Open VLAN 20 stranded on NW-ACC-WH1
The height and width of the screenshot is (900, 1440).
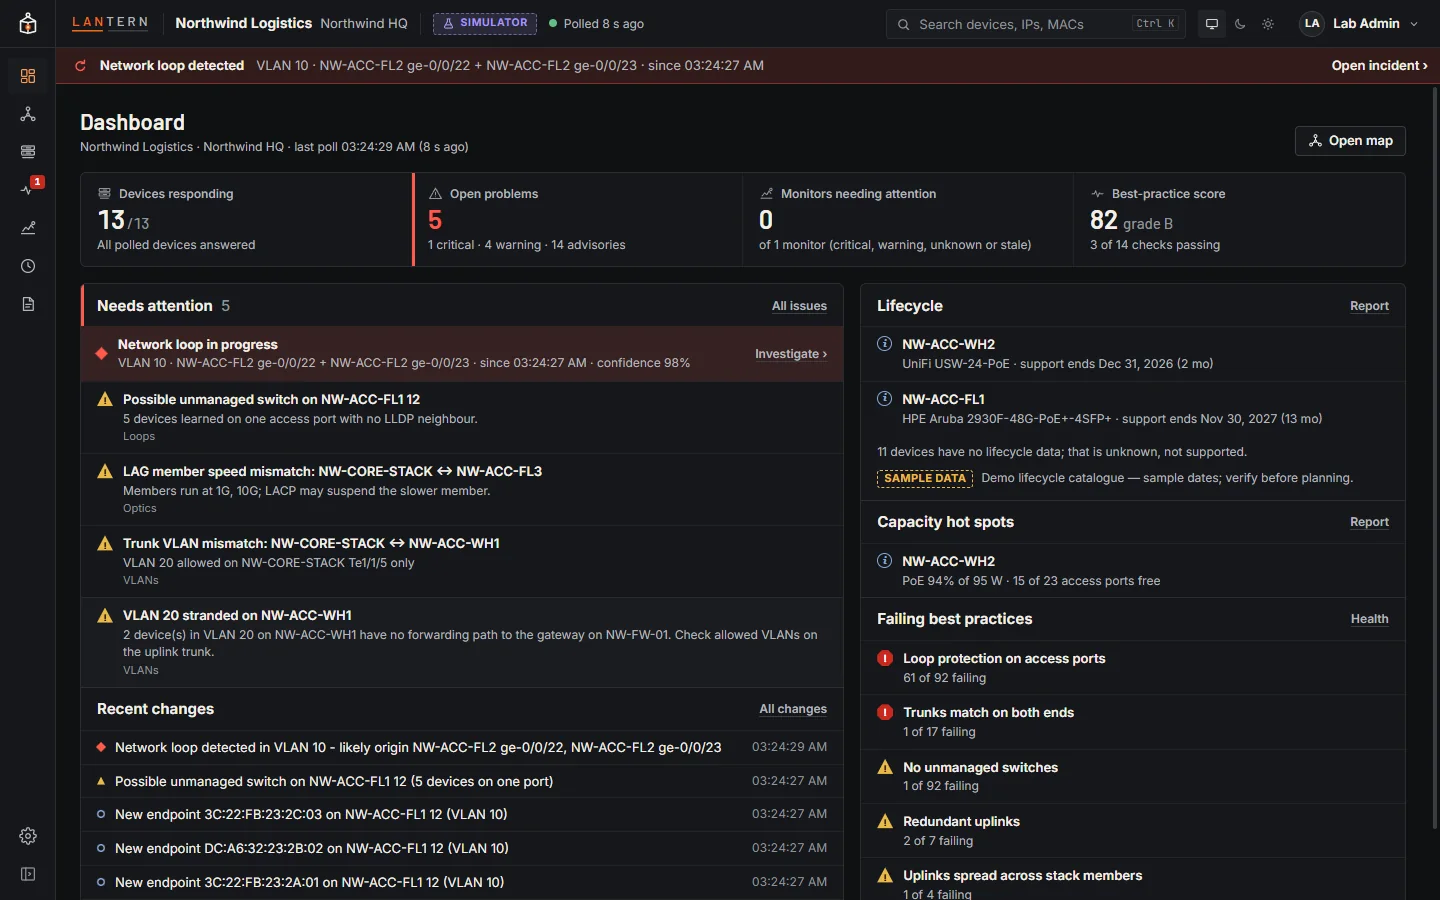click(x=462, y=642)
